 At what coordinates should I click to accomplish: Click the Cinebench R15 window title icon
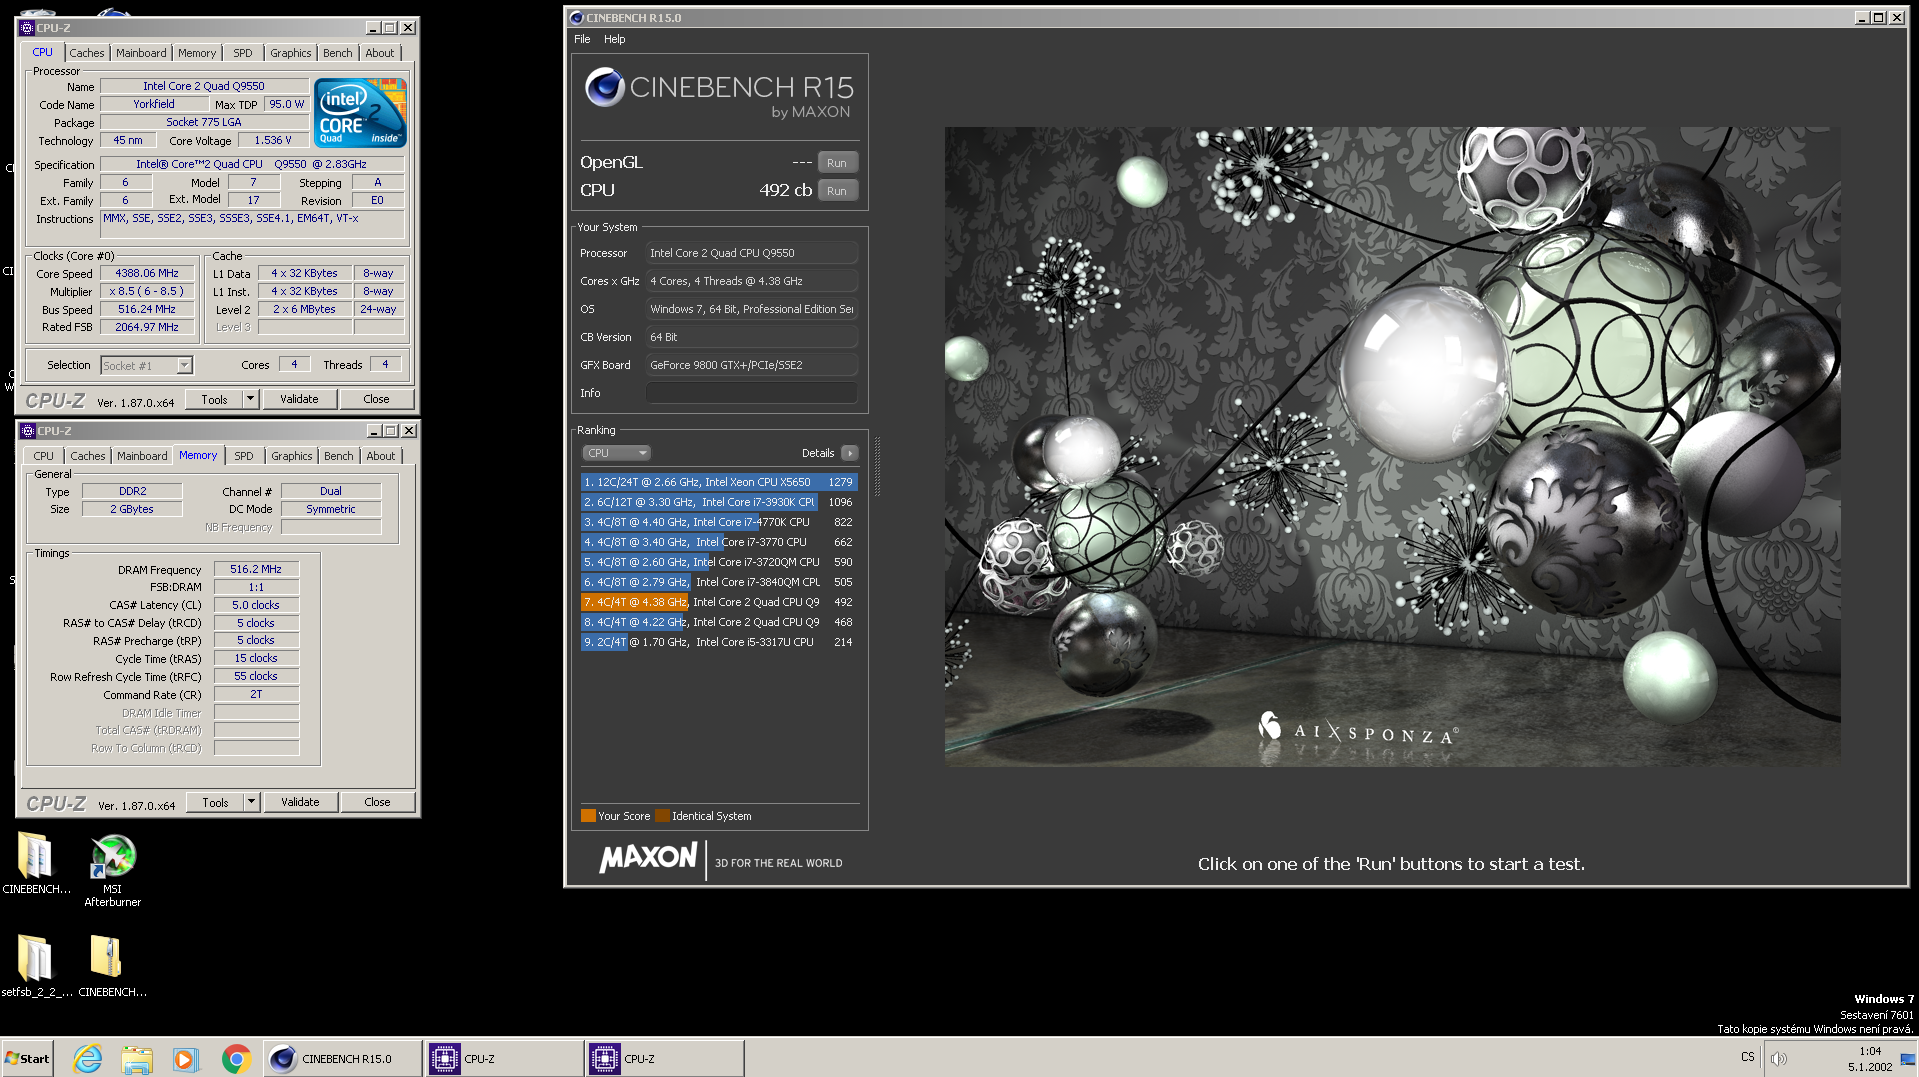click(576, 18)
